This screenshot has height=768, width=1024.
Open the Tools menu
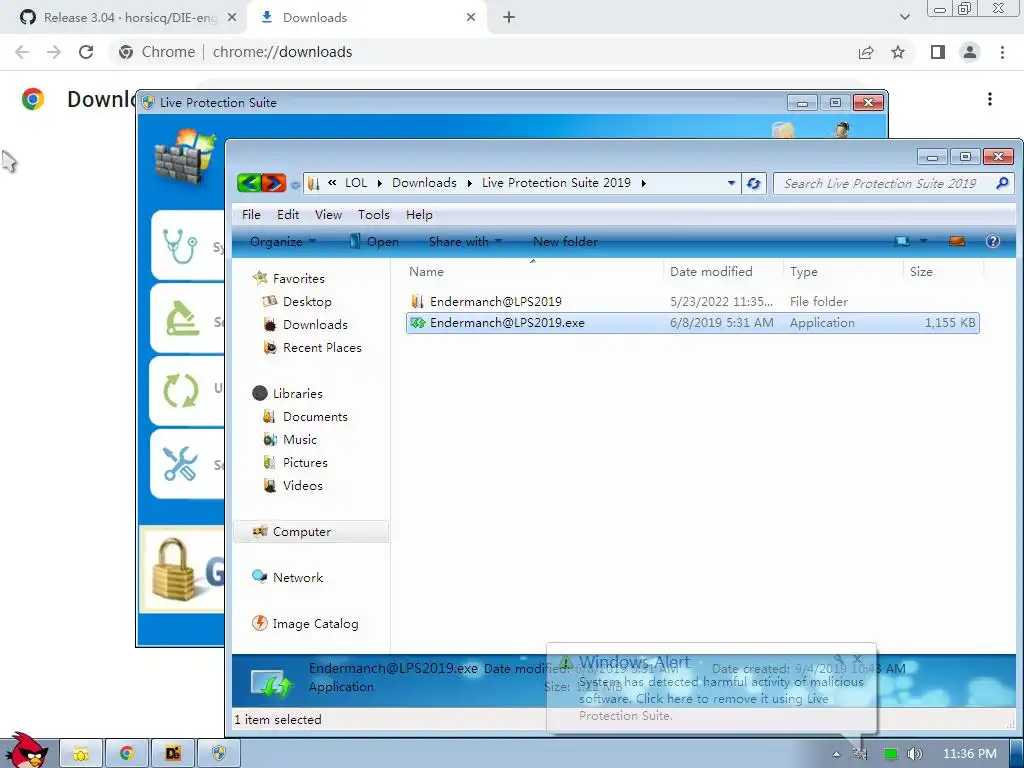[374, 215]
